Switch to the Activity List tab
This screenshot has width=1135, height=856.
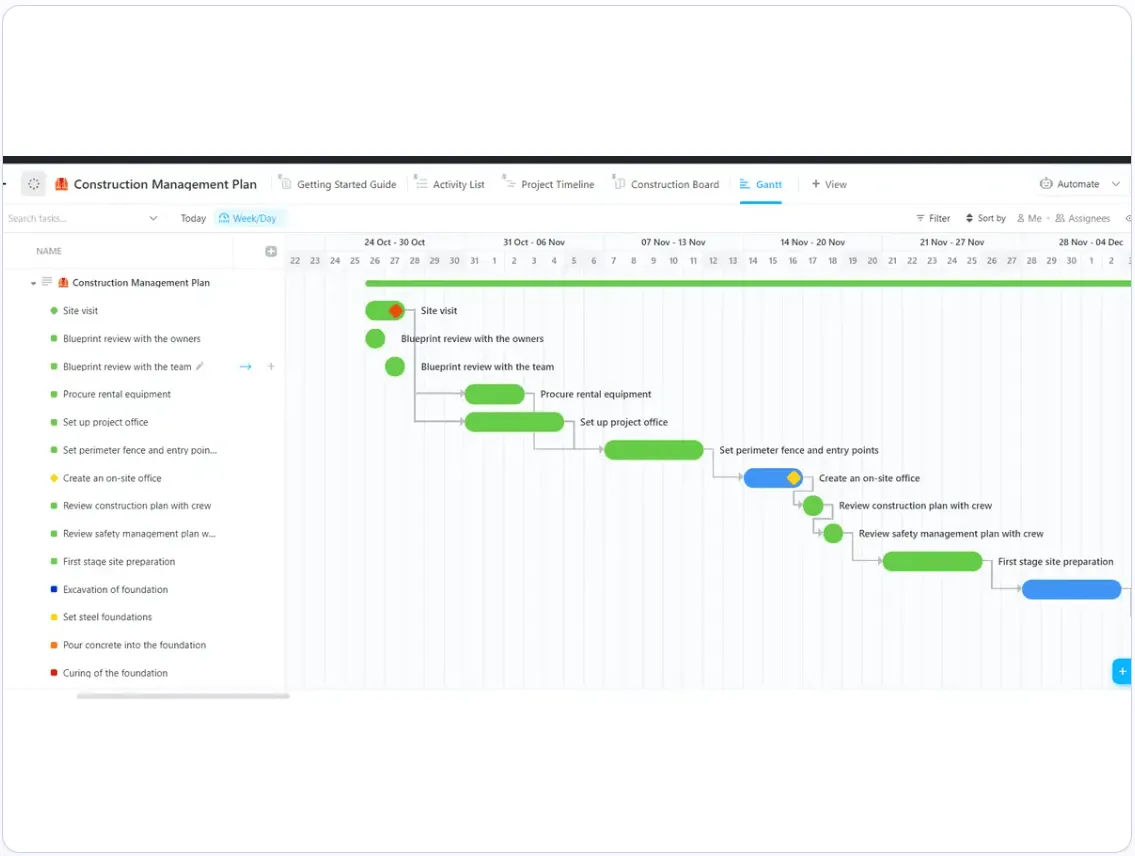450,184
